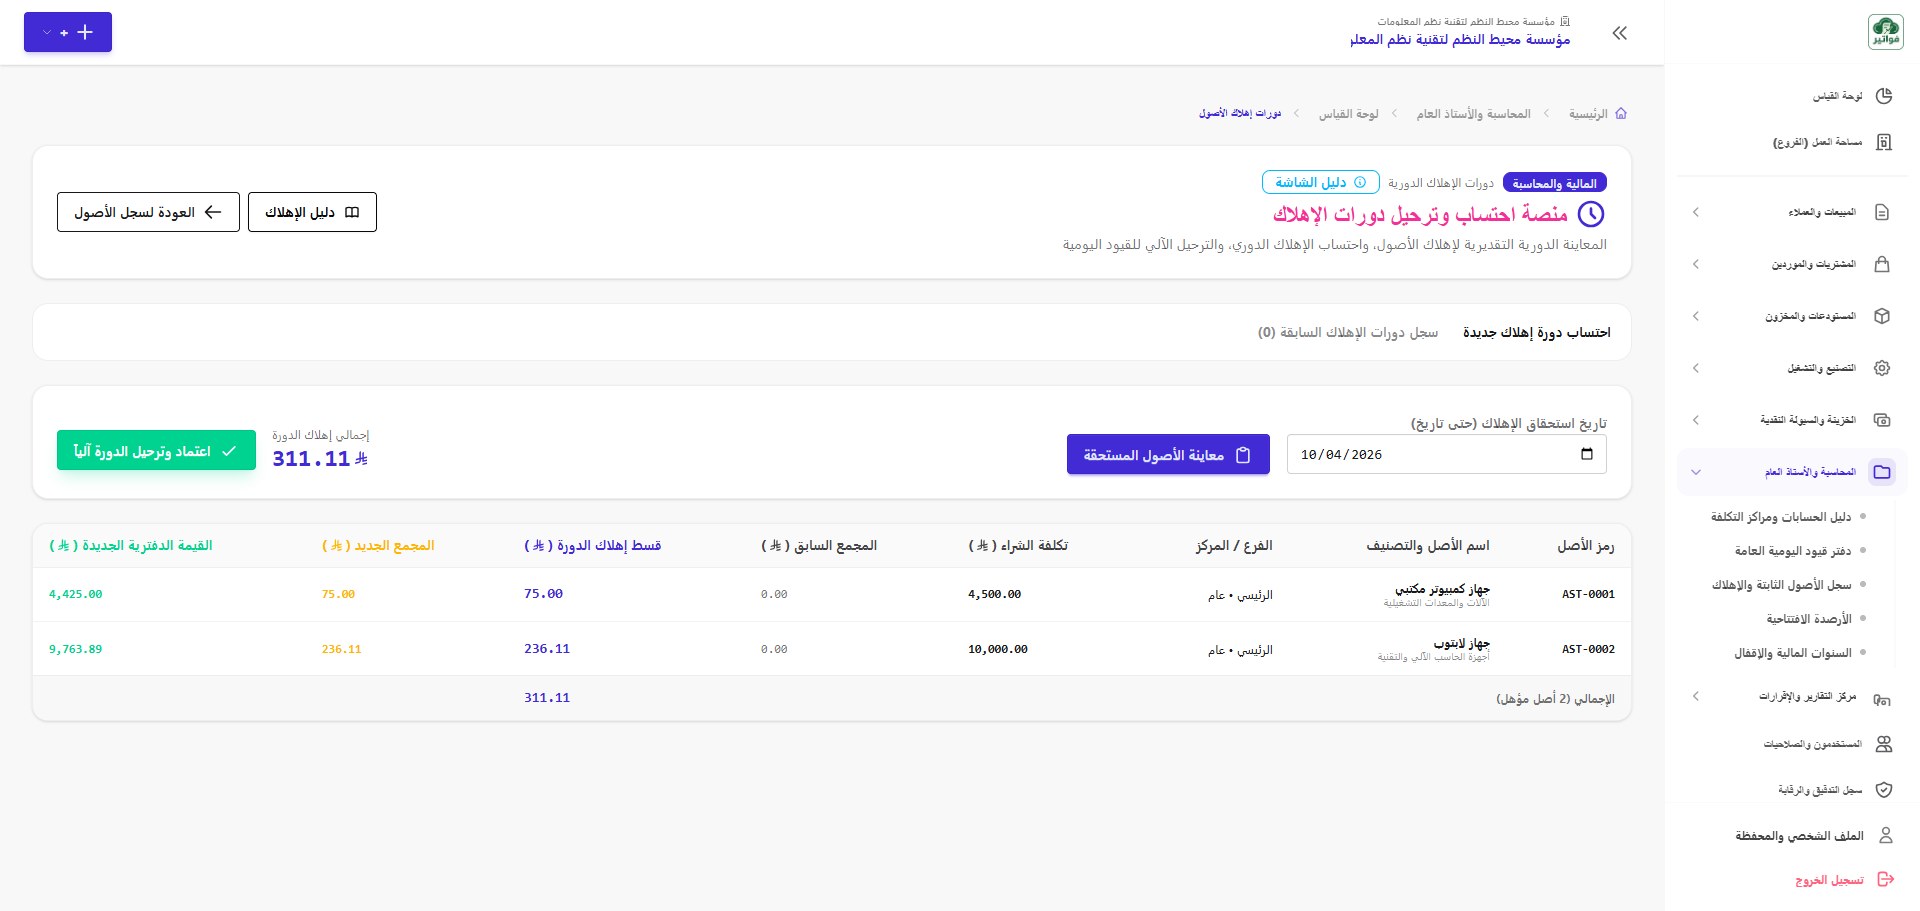Click audit log shield icon
Screen dimensions: 1920x911
1884,790
